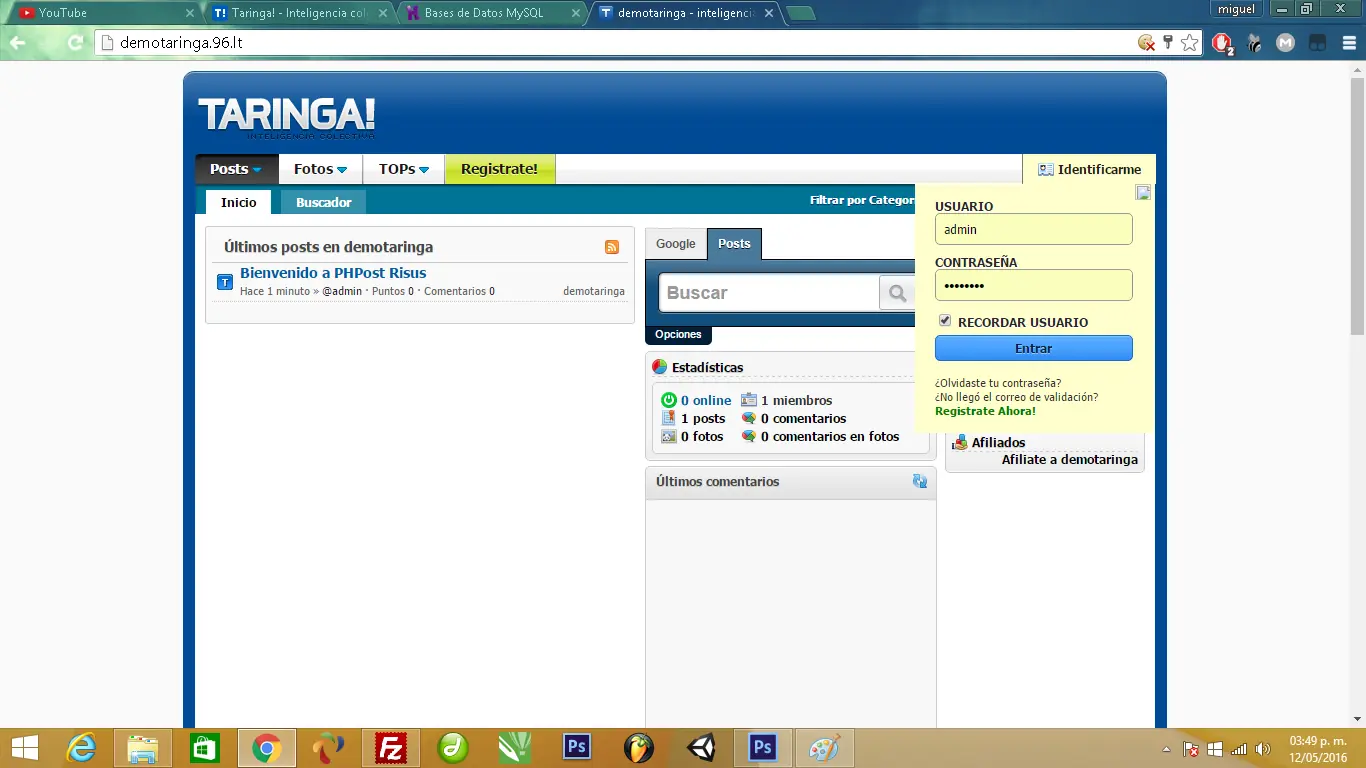Show hidden system tray icons

pyautogui.click(x=1166, y=749)
